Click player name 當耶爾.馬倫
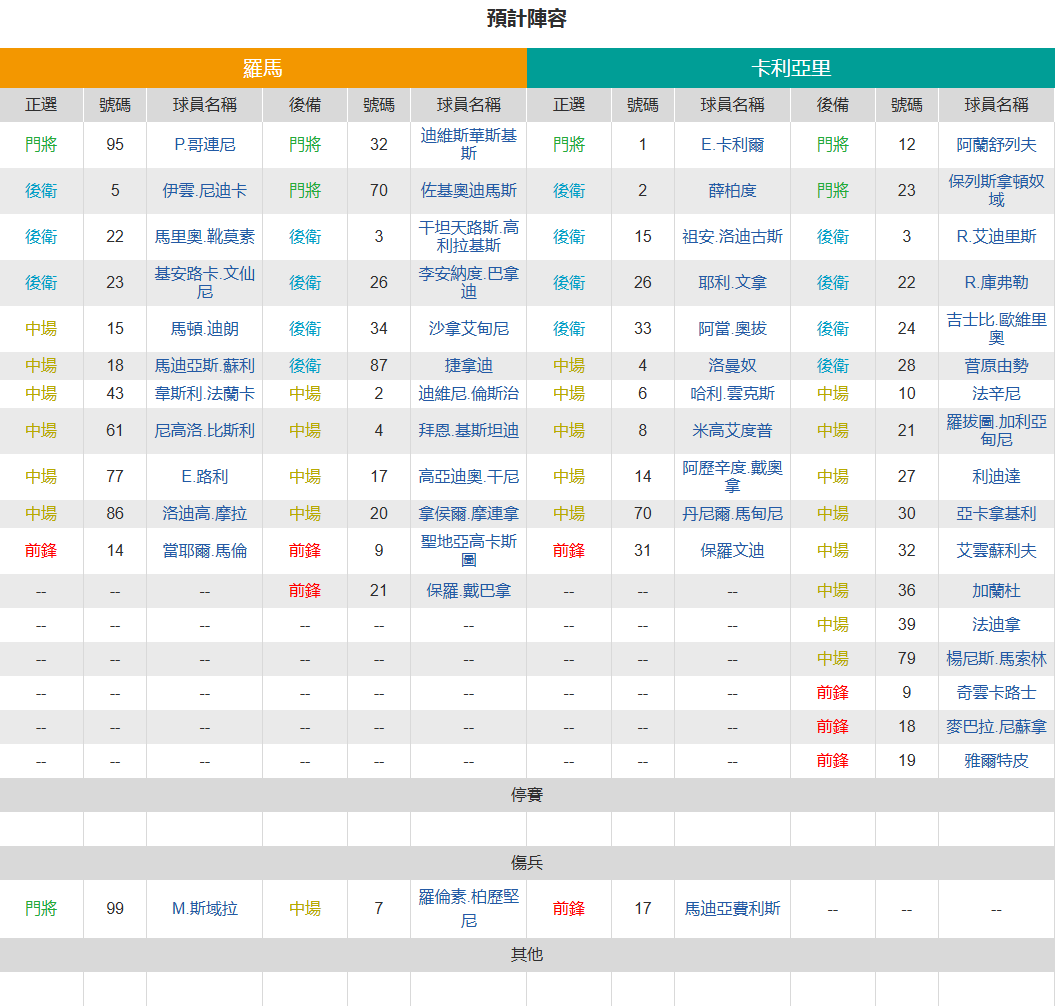 click(x=205, y=551)
